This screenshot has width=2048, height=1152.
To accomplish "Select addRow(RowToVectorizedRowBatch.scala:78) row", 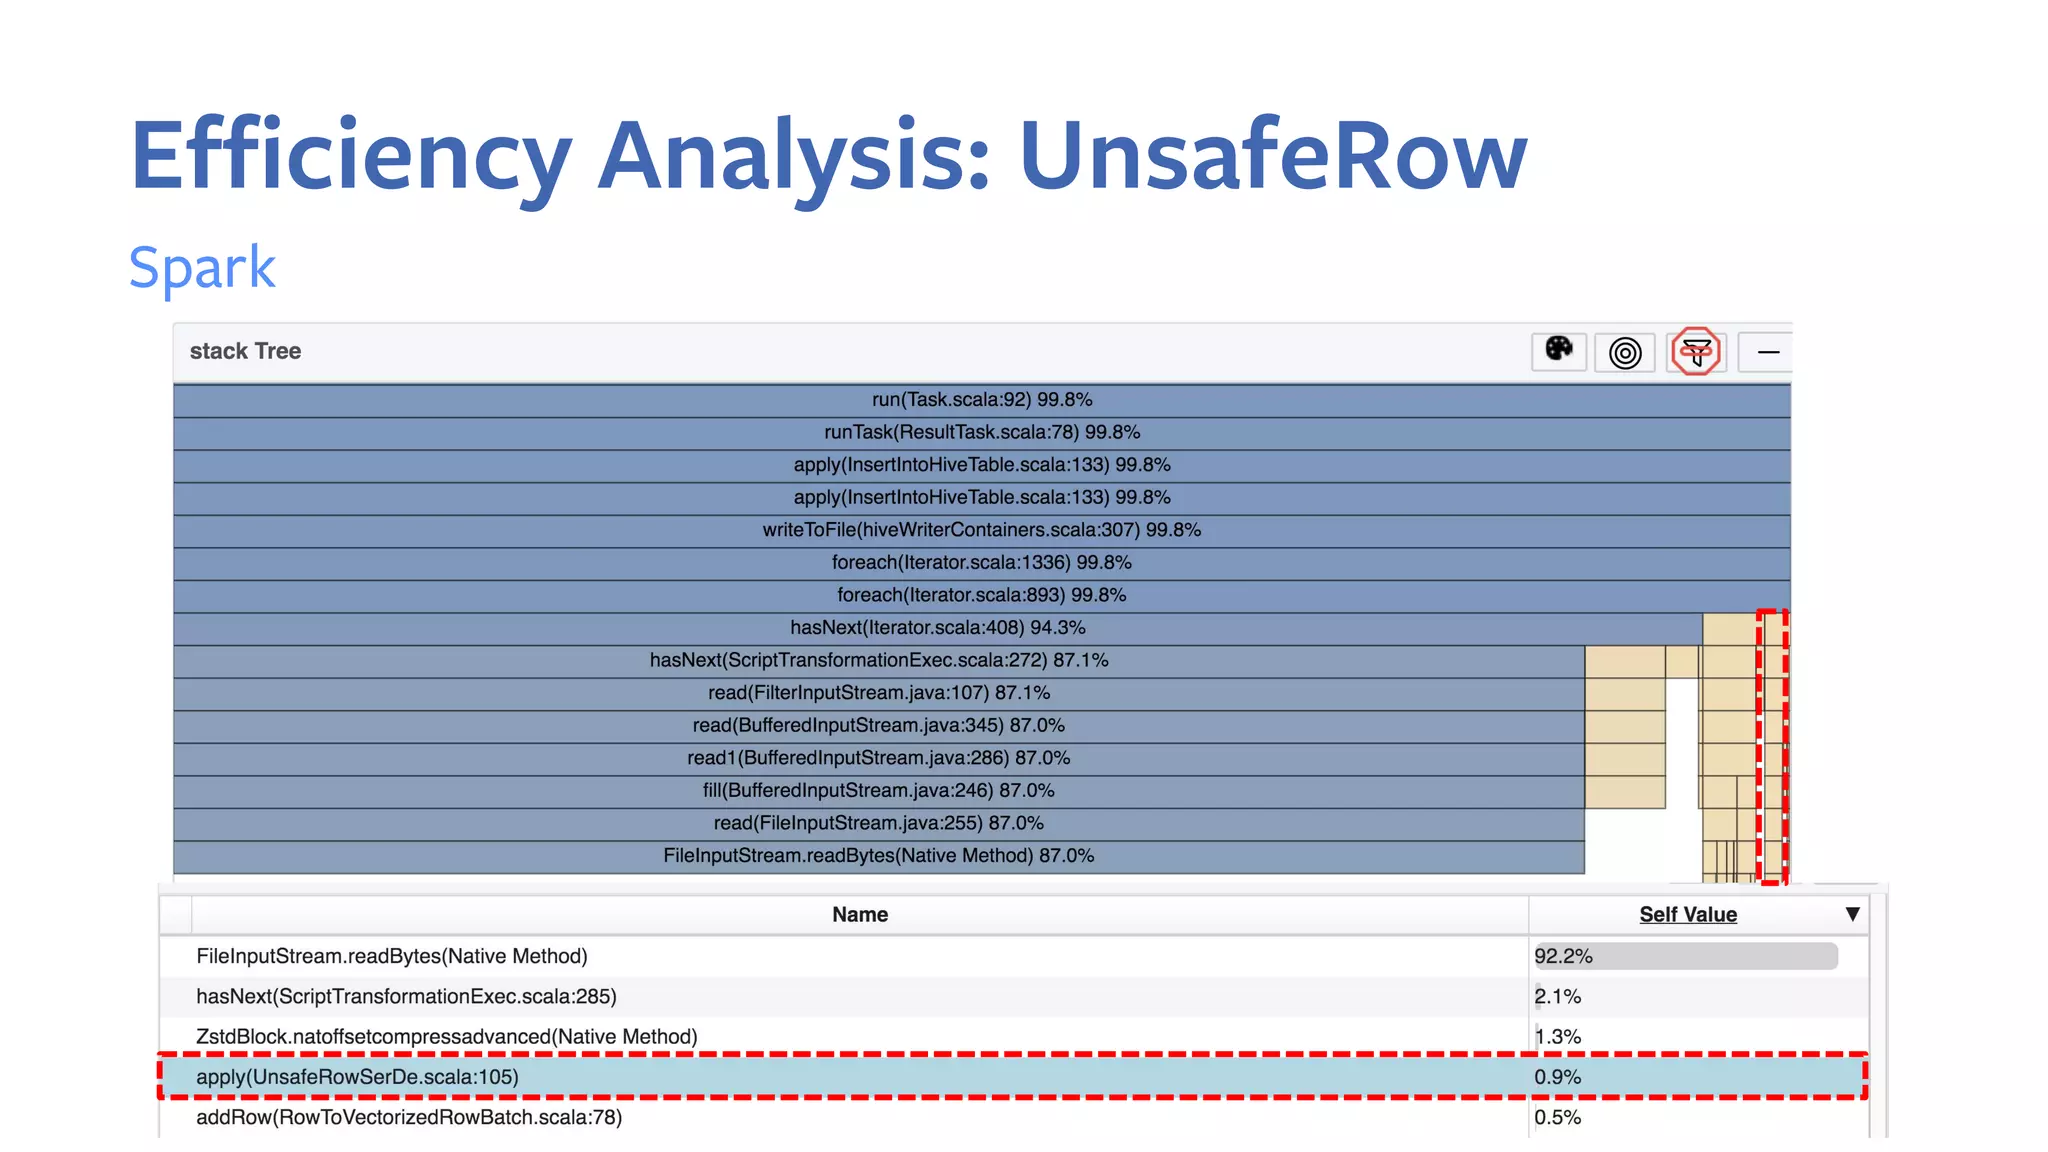I will (x=1014, y=1117).
